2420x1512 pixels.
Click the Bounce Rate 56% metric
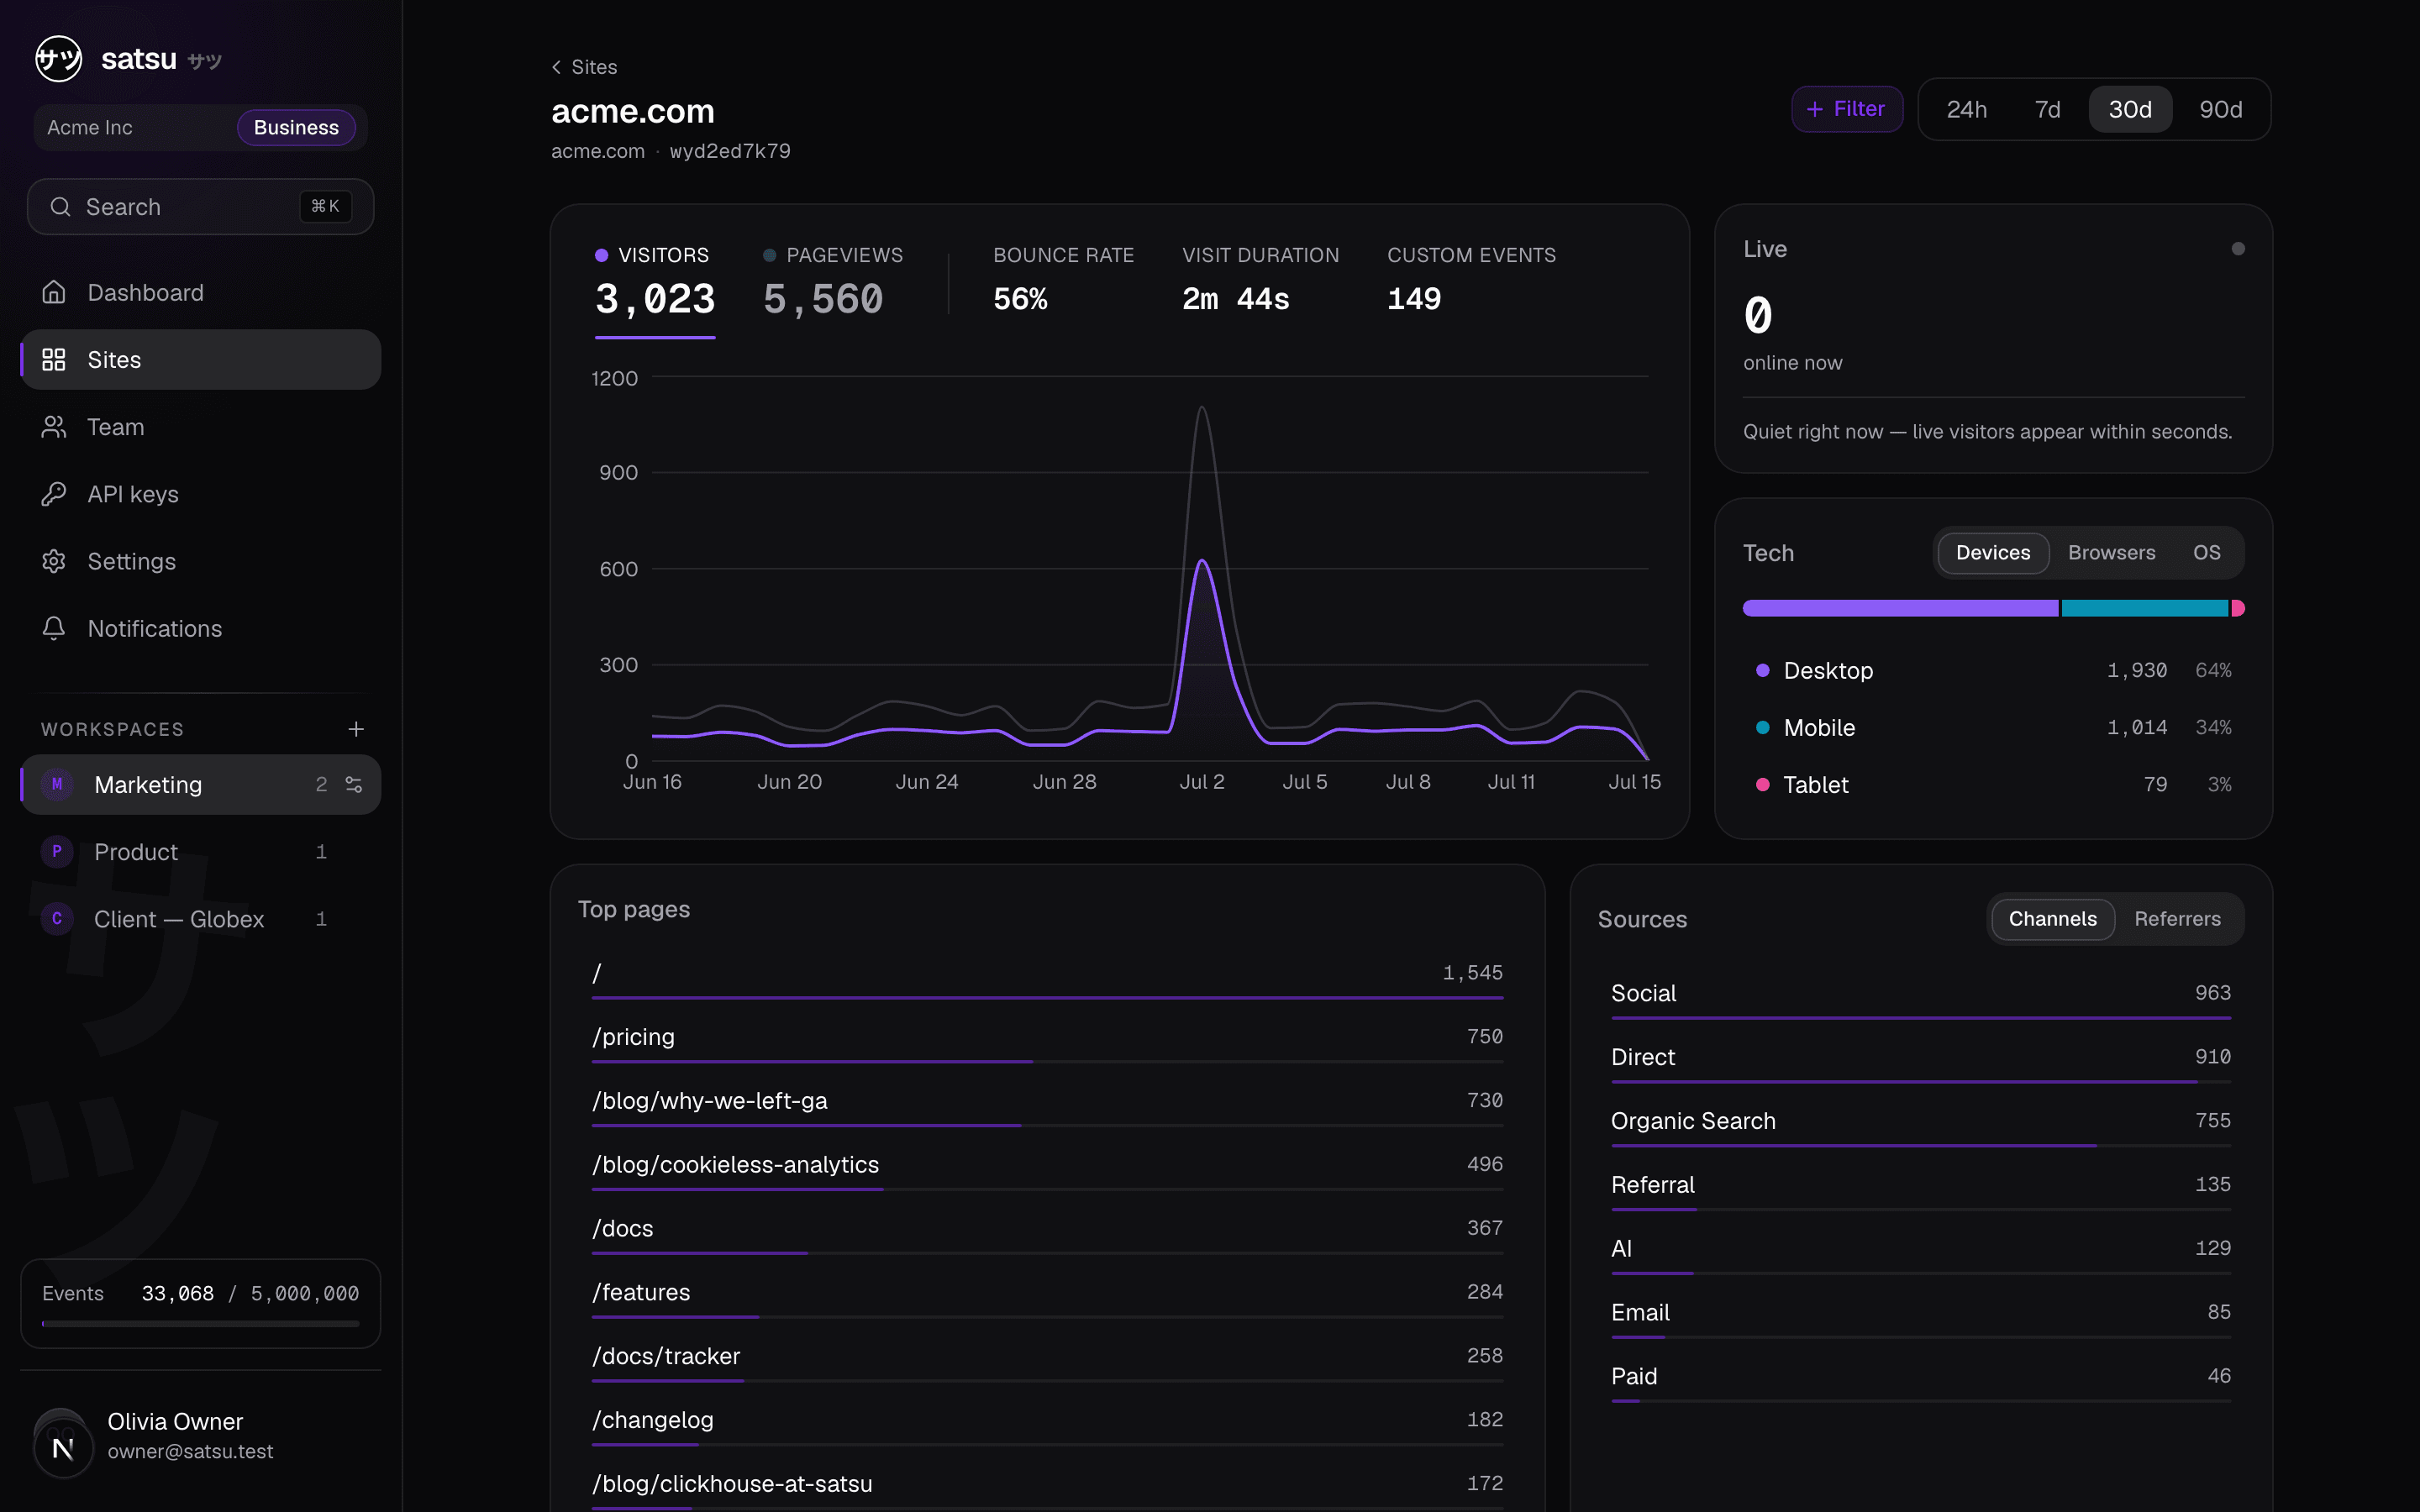1063,280
